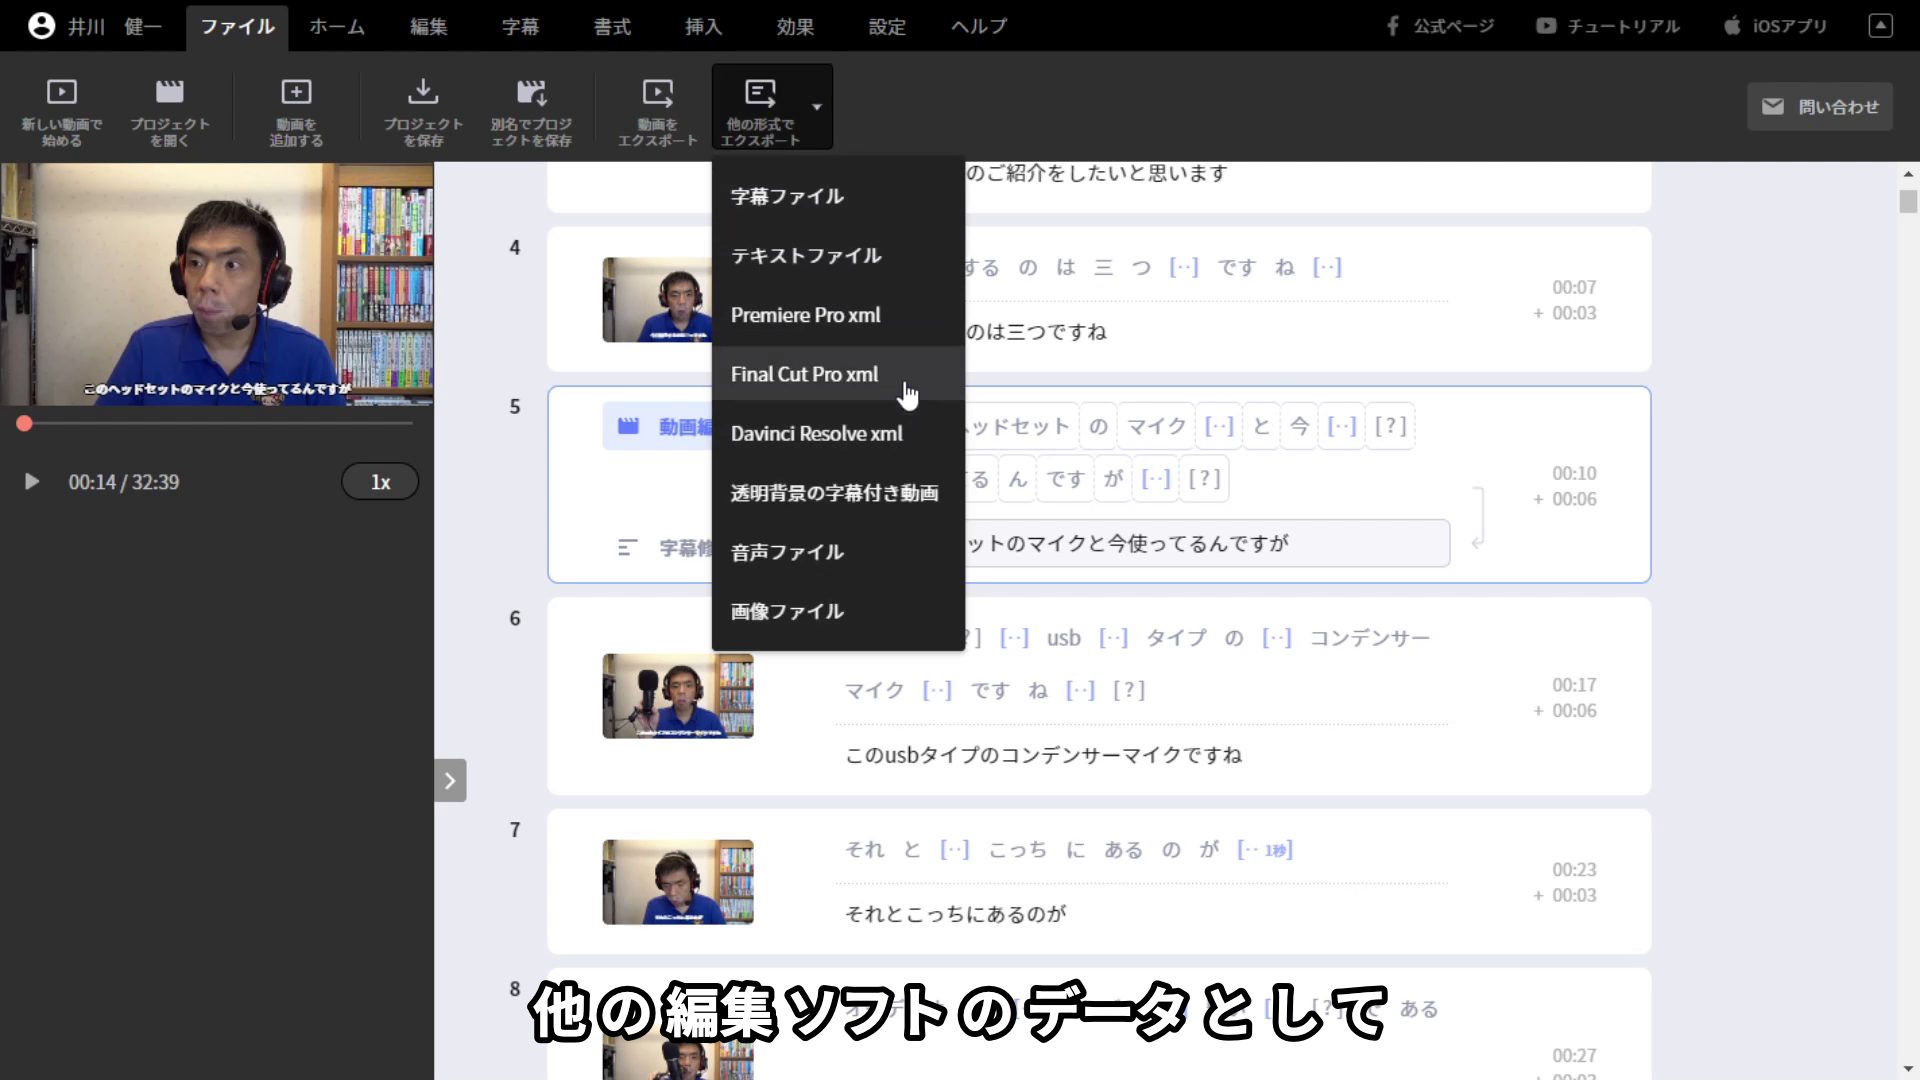This screenshot has width=1920, height=1080.
Task: Click timestamp 00:17 of clip 6
Action: click(x=1574, y=685)
